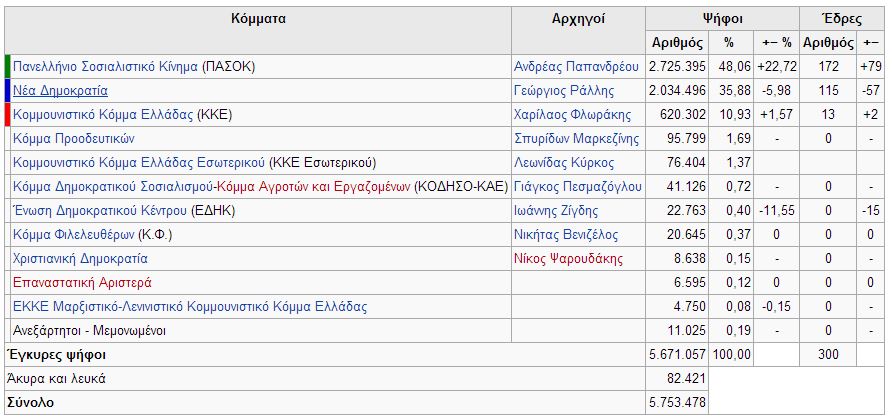This screenshot has height=420, width=892.
Task: Follow the Κόμμα Προοδευτικών link
Action: pos(73,138)
